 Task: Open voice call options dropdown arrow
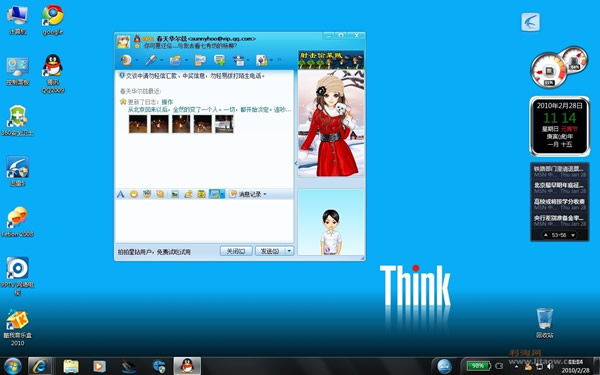(x=161, y=60)
